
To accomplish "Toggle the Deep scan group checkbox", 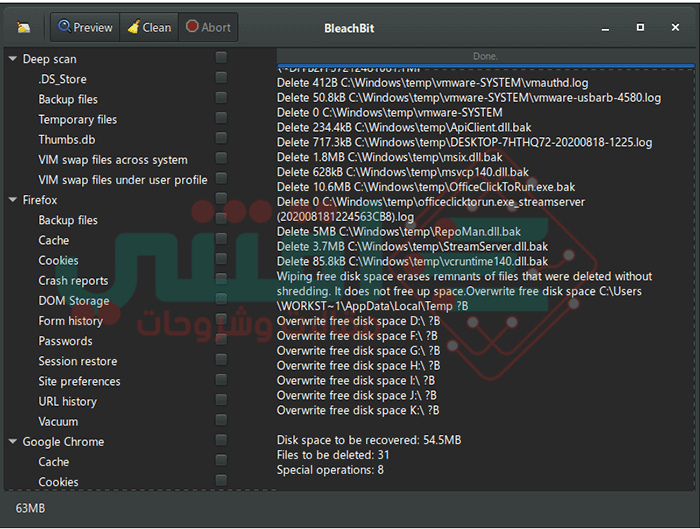I will 221,57.
